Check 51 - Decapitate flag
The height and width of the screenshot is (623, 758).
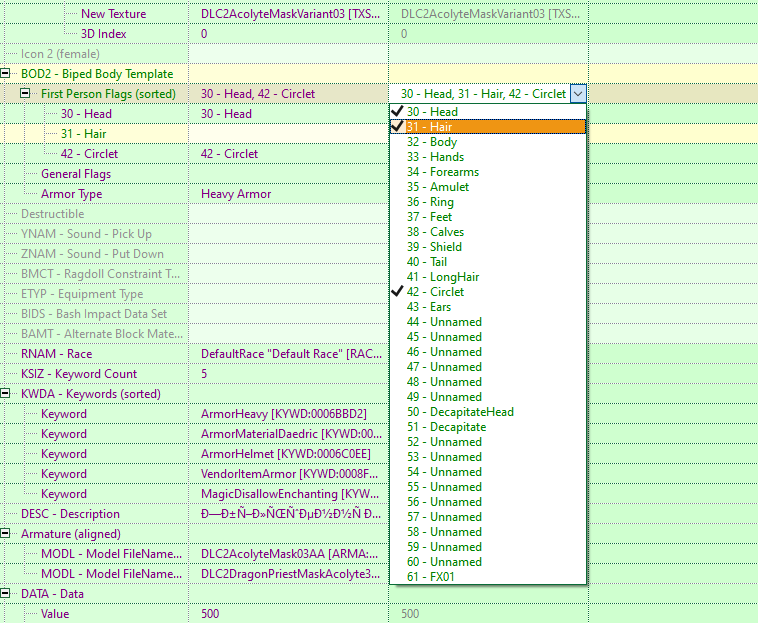pyautogui.click(x=488, y=426)
